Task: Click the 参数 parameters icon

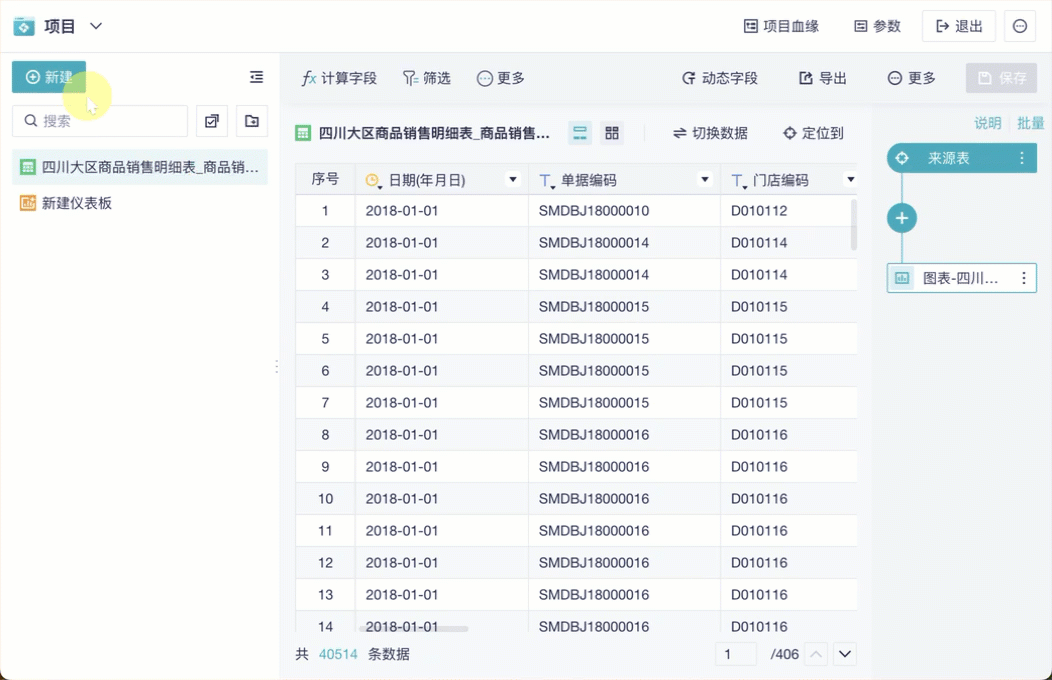Action: [877, 26]
